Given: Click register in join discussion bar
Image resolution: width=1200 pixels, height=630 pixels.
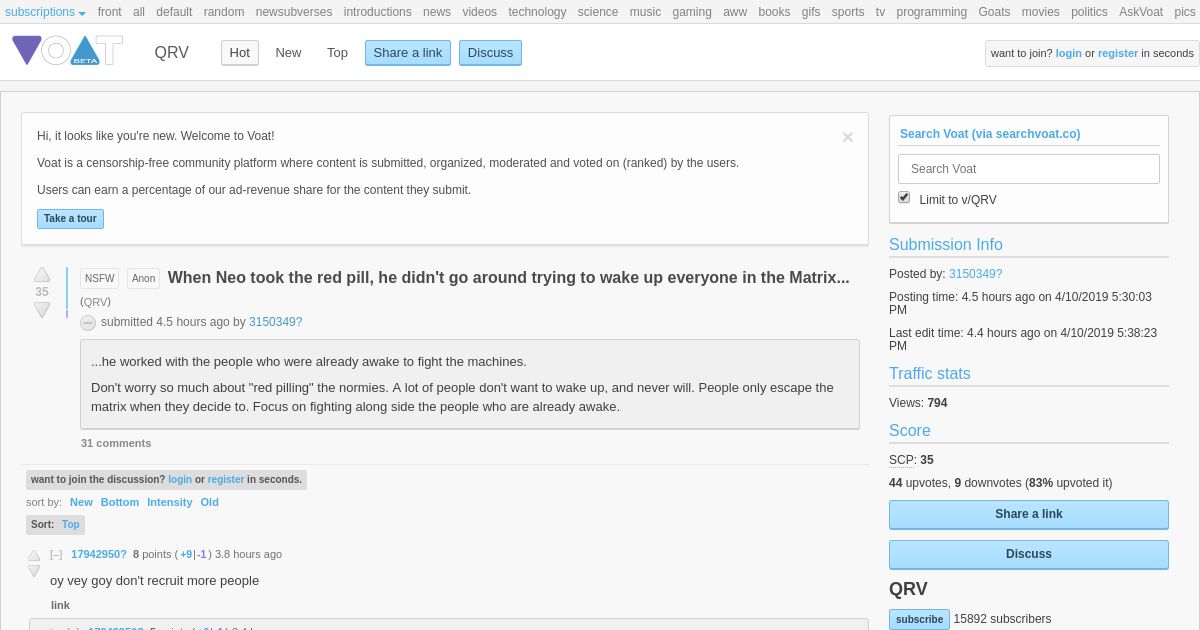Looking at the screenshot, I should 226,480.
